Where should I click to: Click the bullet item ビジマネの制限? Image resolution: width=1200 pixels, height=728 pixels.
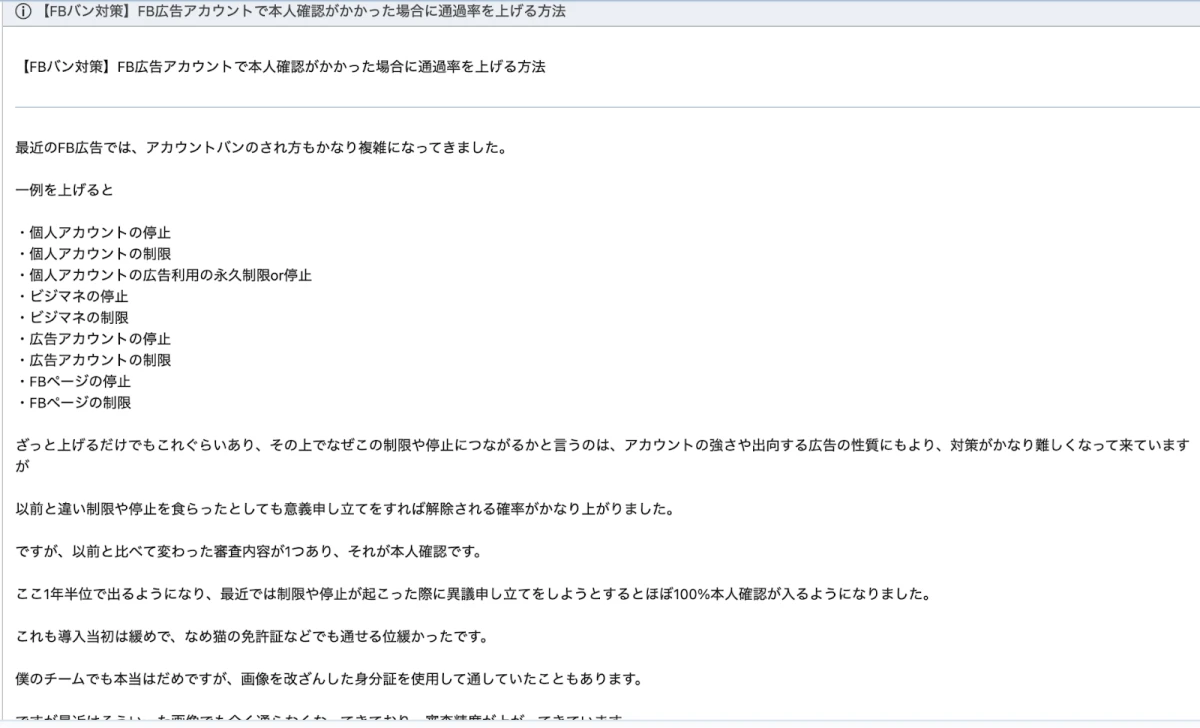[x=73, y=317]
